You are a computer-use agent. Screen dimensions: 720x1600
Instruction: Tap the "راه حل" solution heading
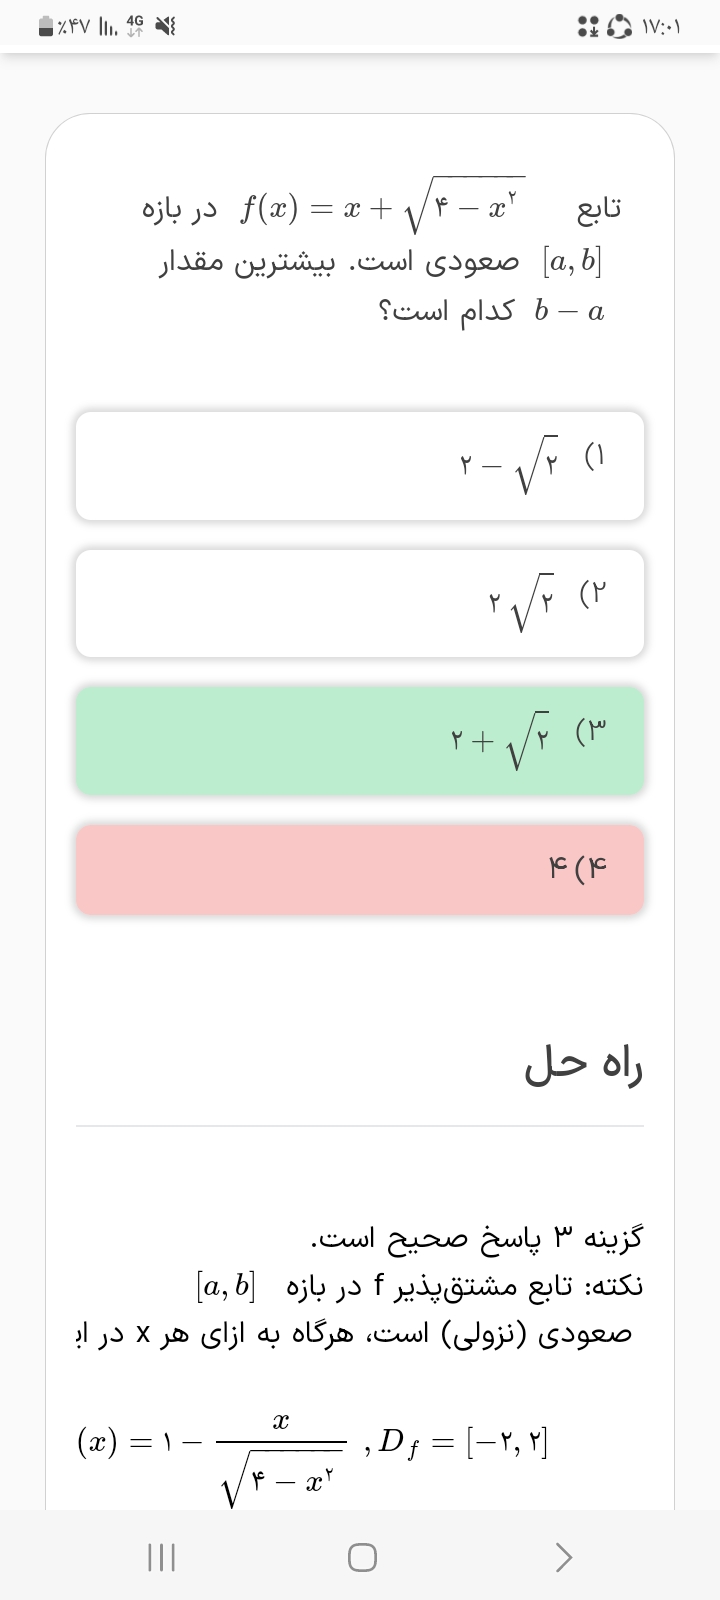(x=584, y=1067)
